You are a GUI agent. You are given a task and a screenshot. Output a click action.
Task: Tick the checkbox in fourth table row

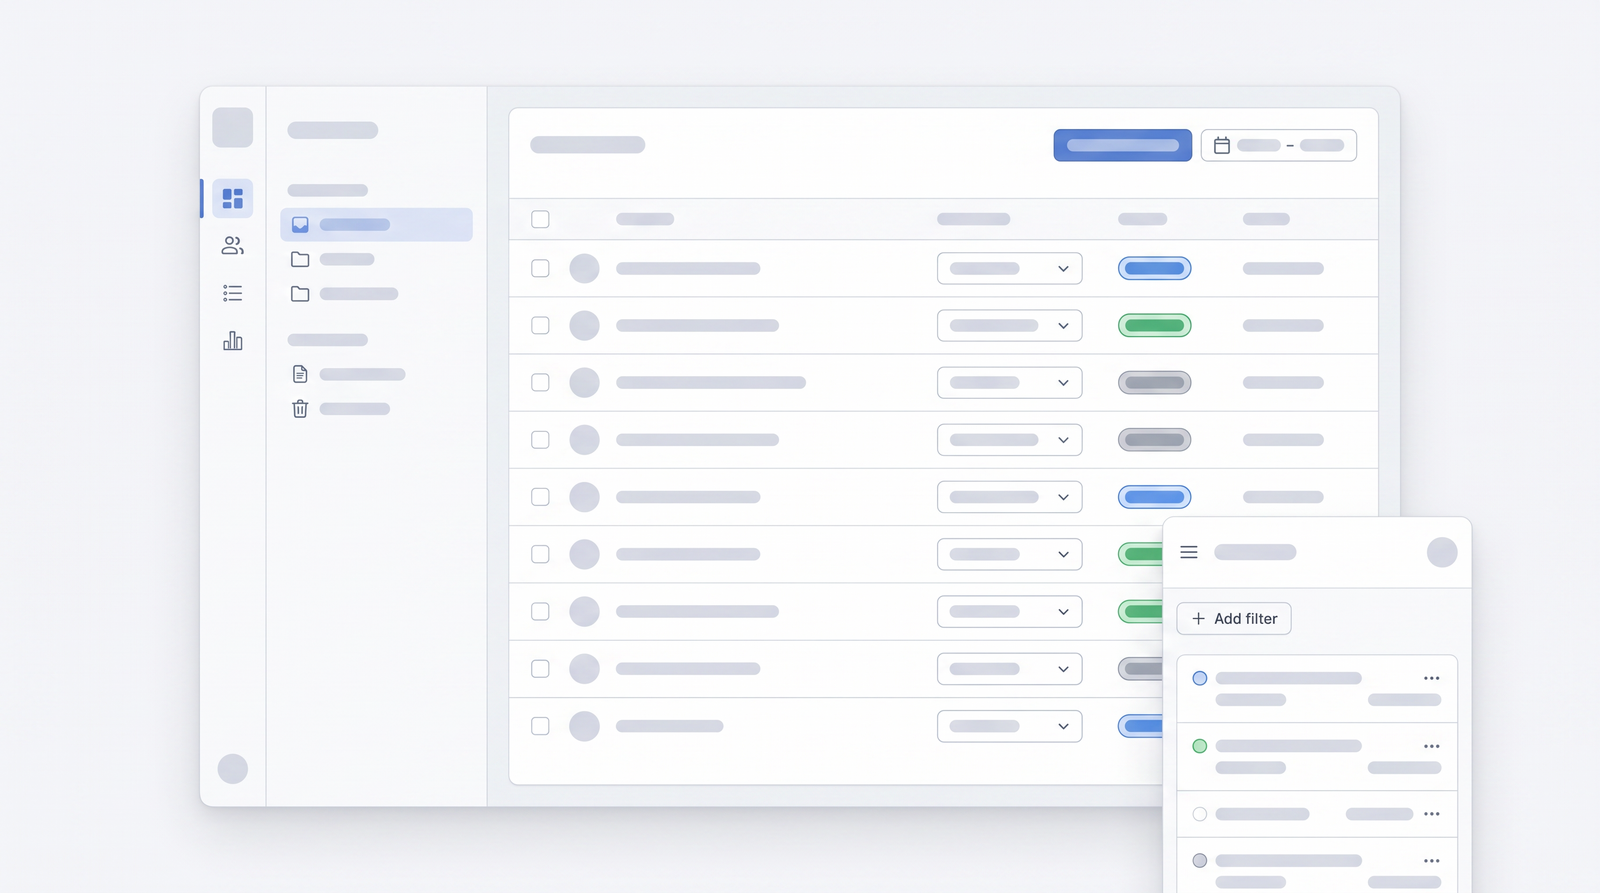pyautogui.click(x=540, y=440)
